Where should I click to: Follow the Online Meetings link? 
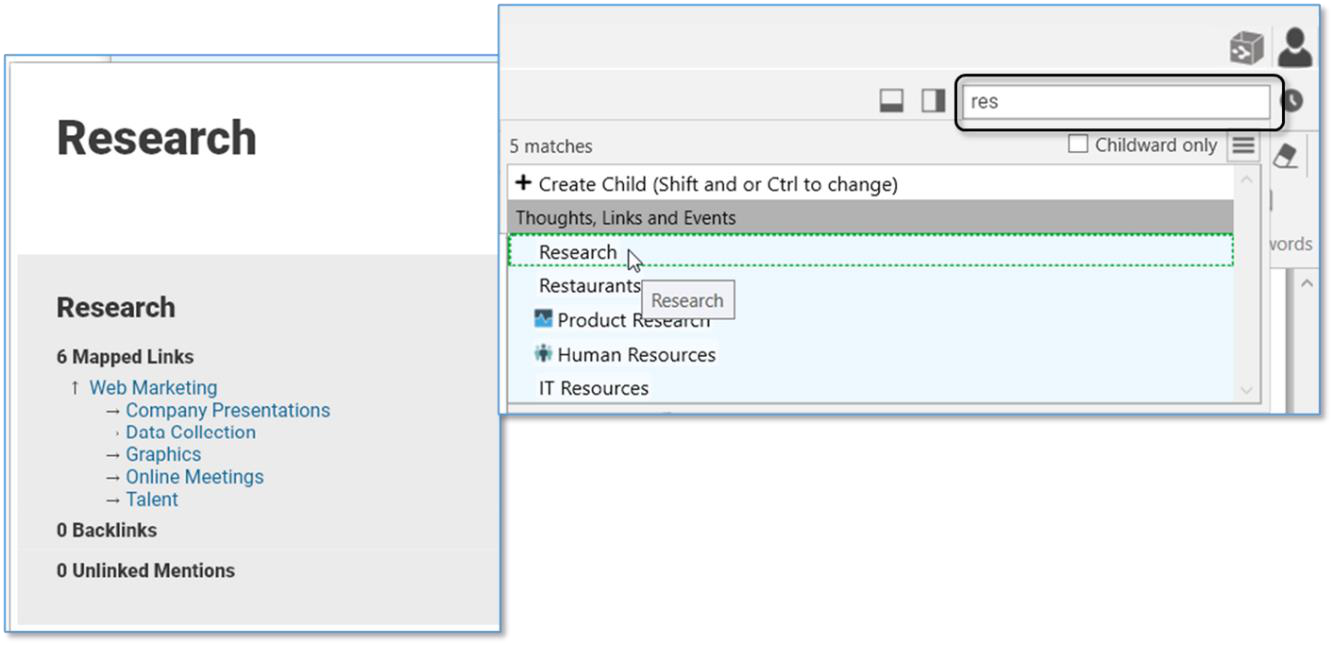195,477
